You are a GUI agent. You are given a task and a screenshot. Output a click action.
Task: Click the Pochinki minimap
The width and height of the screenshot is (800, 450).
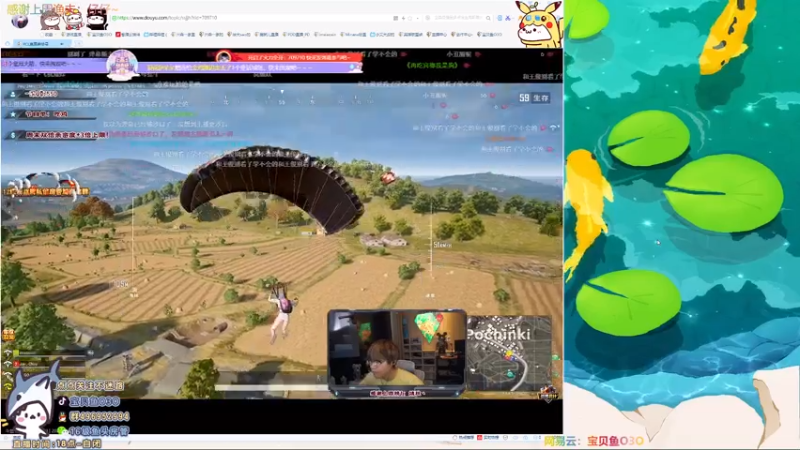coord(509,353)
